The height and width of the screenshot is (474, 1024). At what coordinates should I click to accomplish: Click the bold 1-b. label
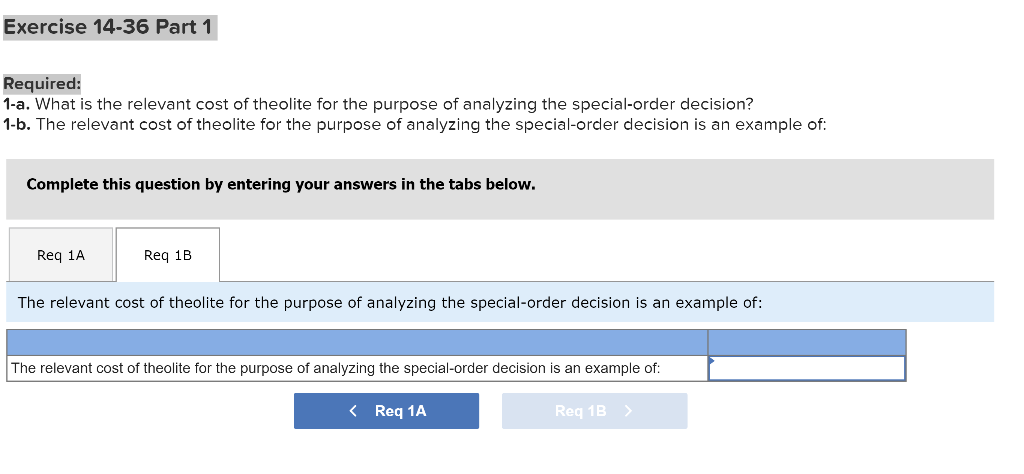click(17, 124)
